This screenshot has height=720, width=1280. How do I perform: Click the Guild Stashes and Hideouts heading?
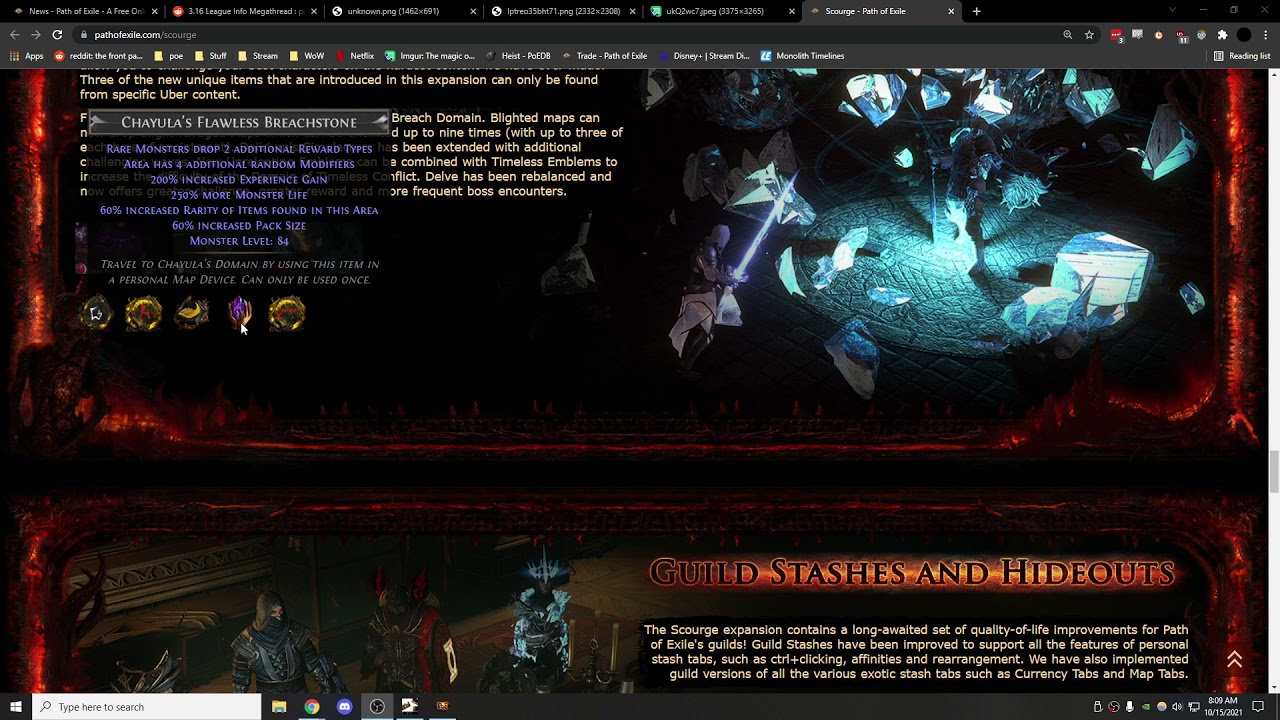[911, 572]
